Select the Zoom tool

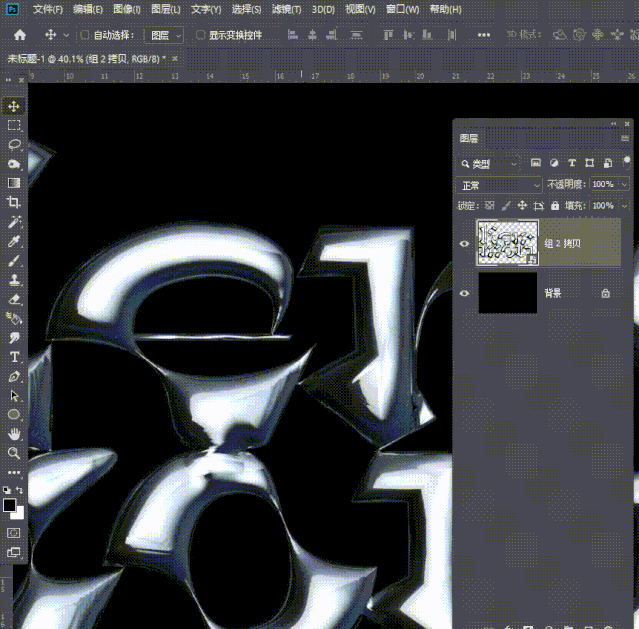click(x=14, y=453)
